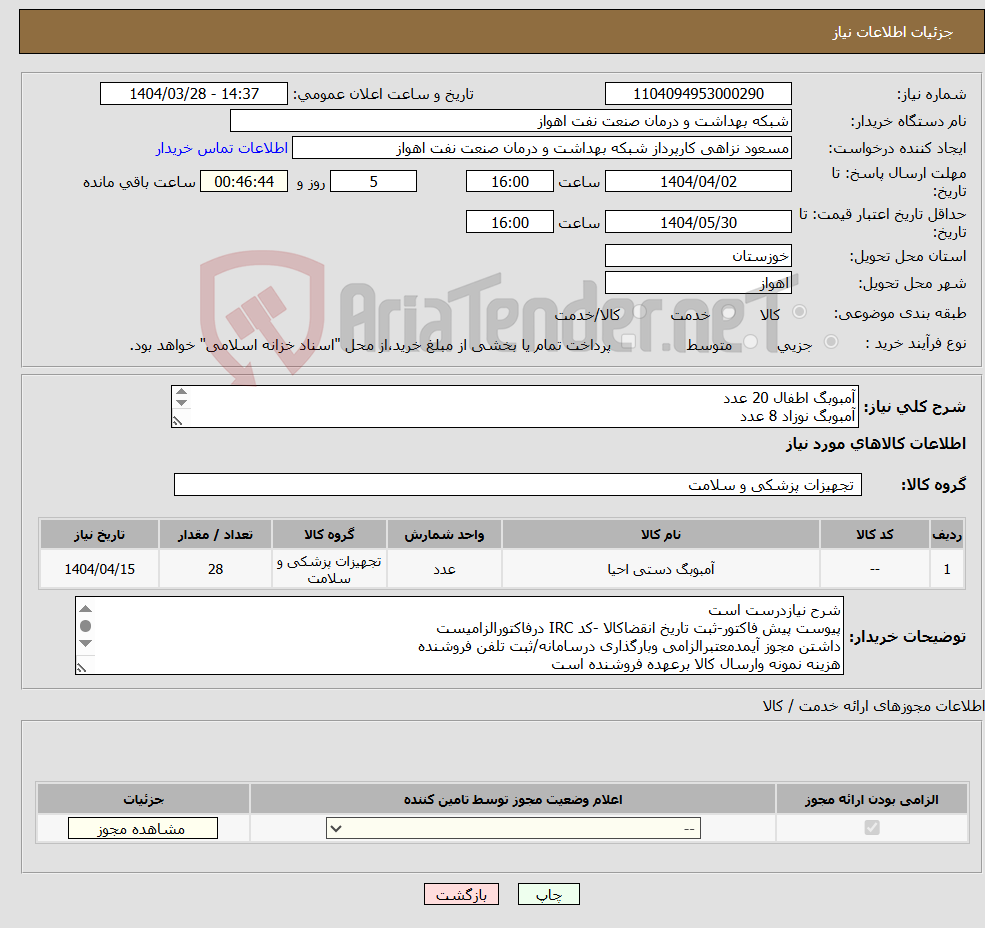Click the بازگشت back button

(x=461, y=894)
